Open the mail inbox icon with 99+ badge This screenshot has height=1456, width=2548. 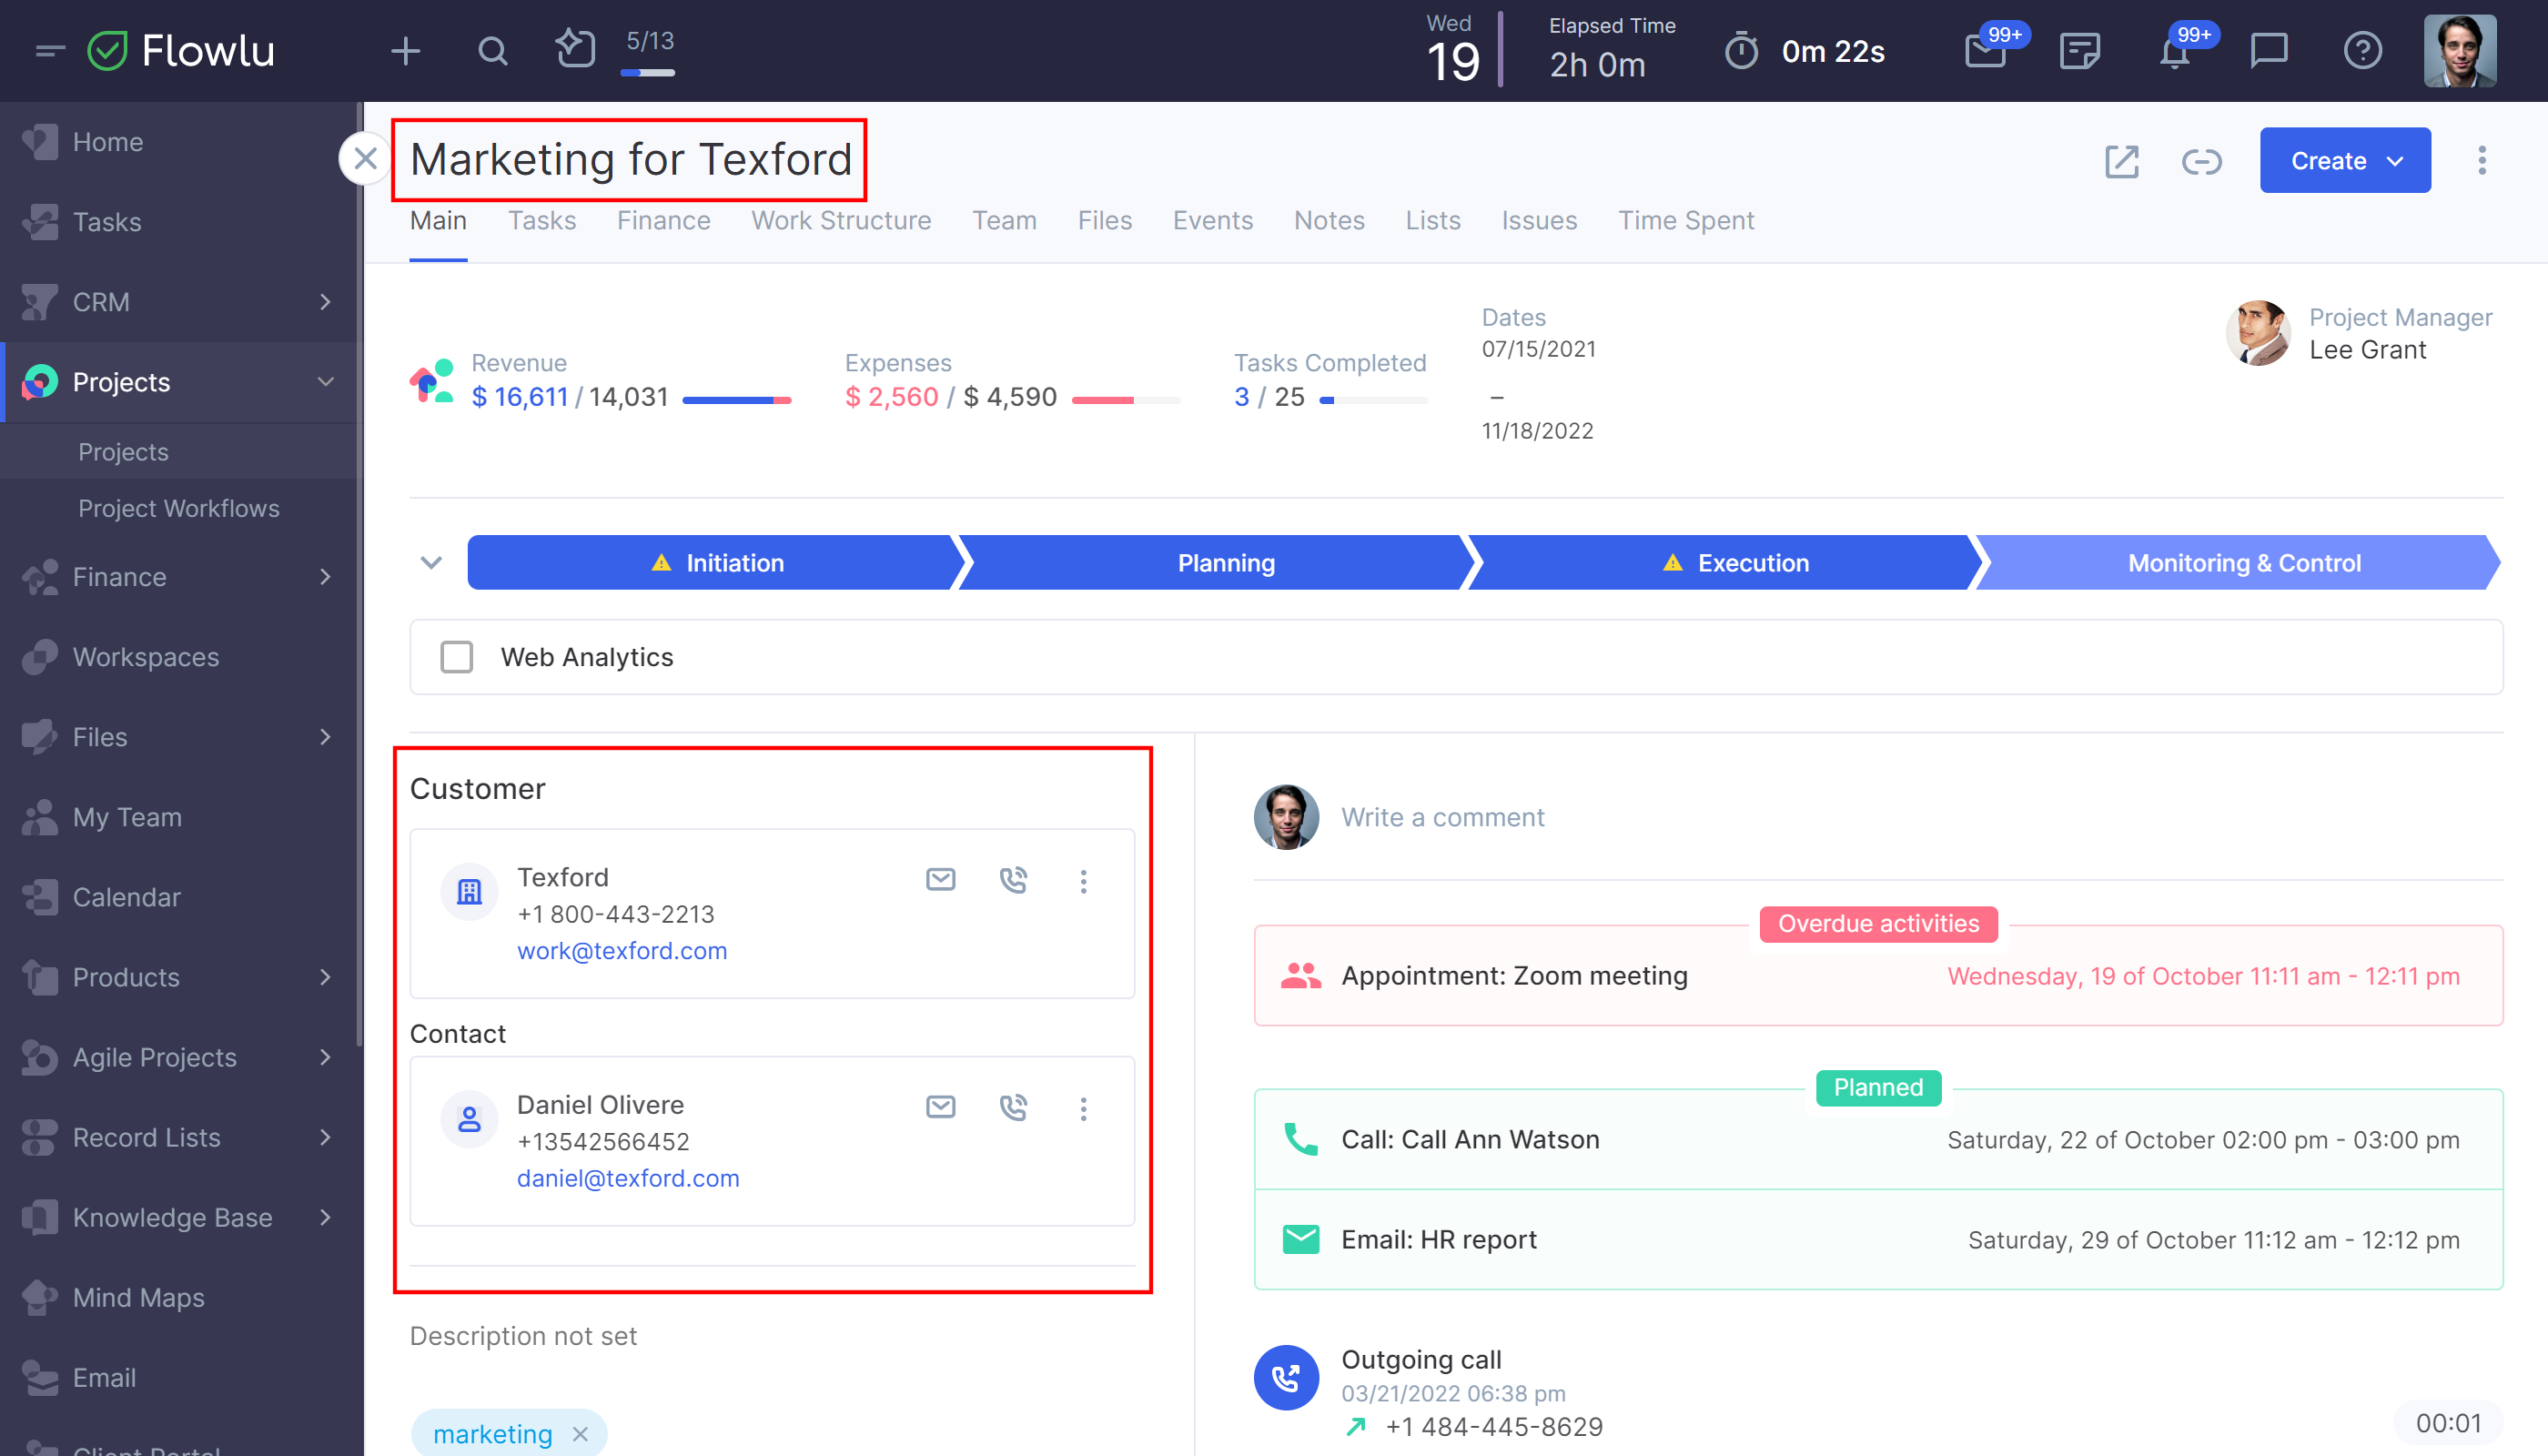1985,50
